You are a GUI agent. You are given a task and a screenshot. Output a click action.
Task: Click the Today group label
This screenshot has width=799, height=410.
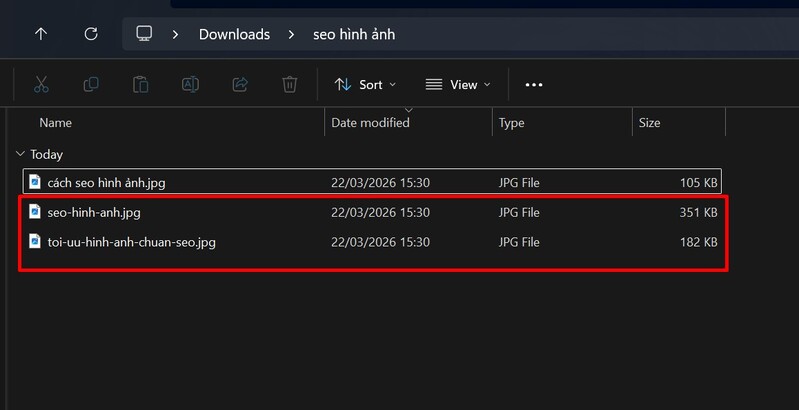[46, 154]
